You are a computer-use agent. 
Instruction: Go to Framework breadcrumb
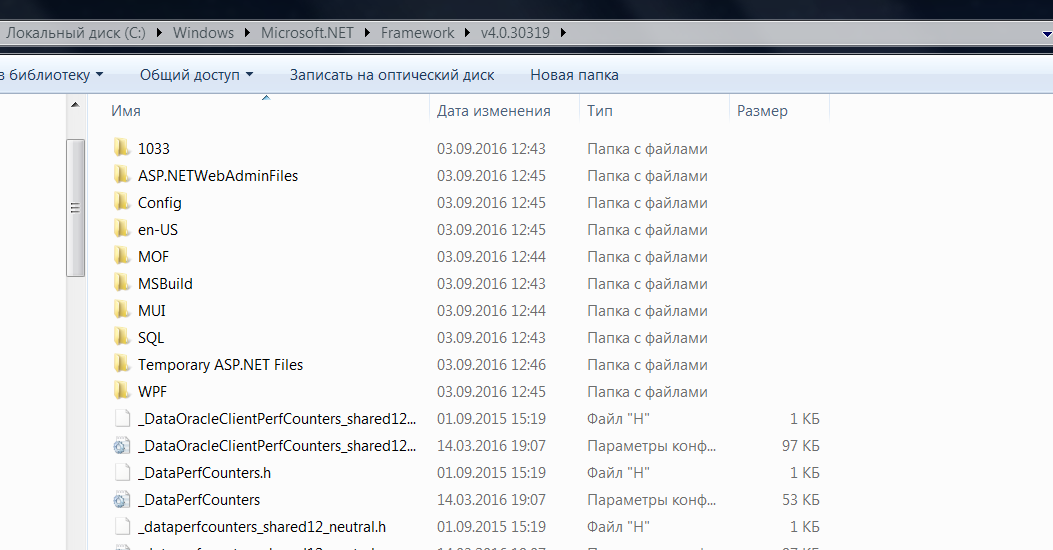point(417,32)
